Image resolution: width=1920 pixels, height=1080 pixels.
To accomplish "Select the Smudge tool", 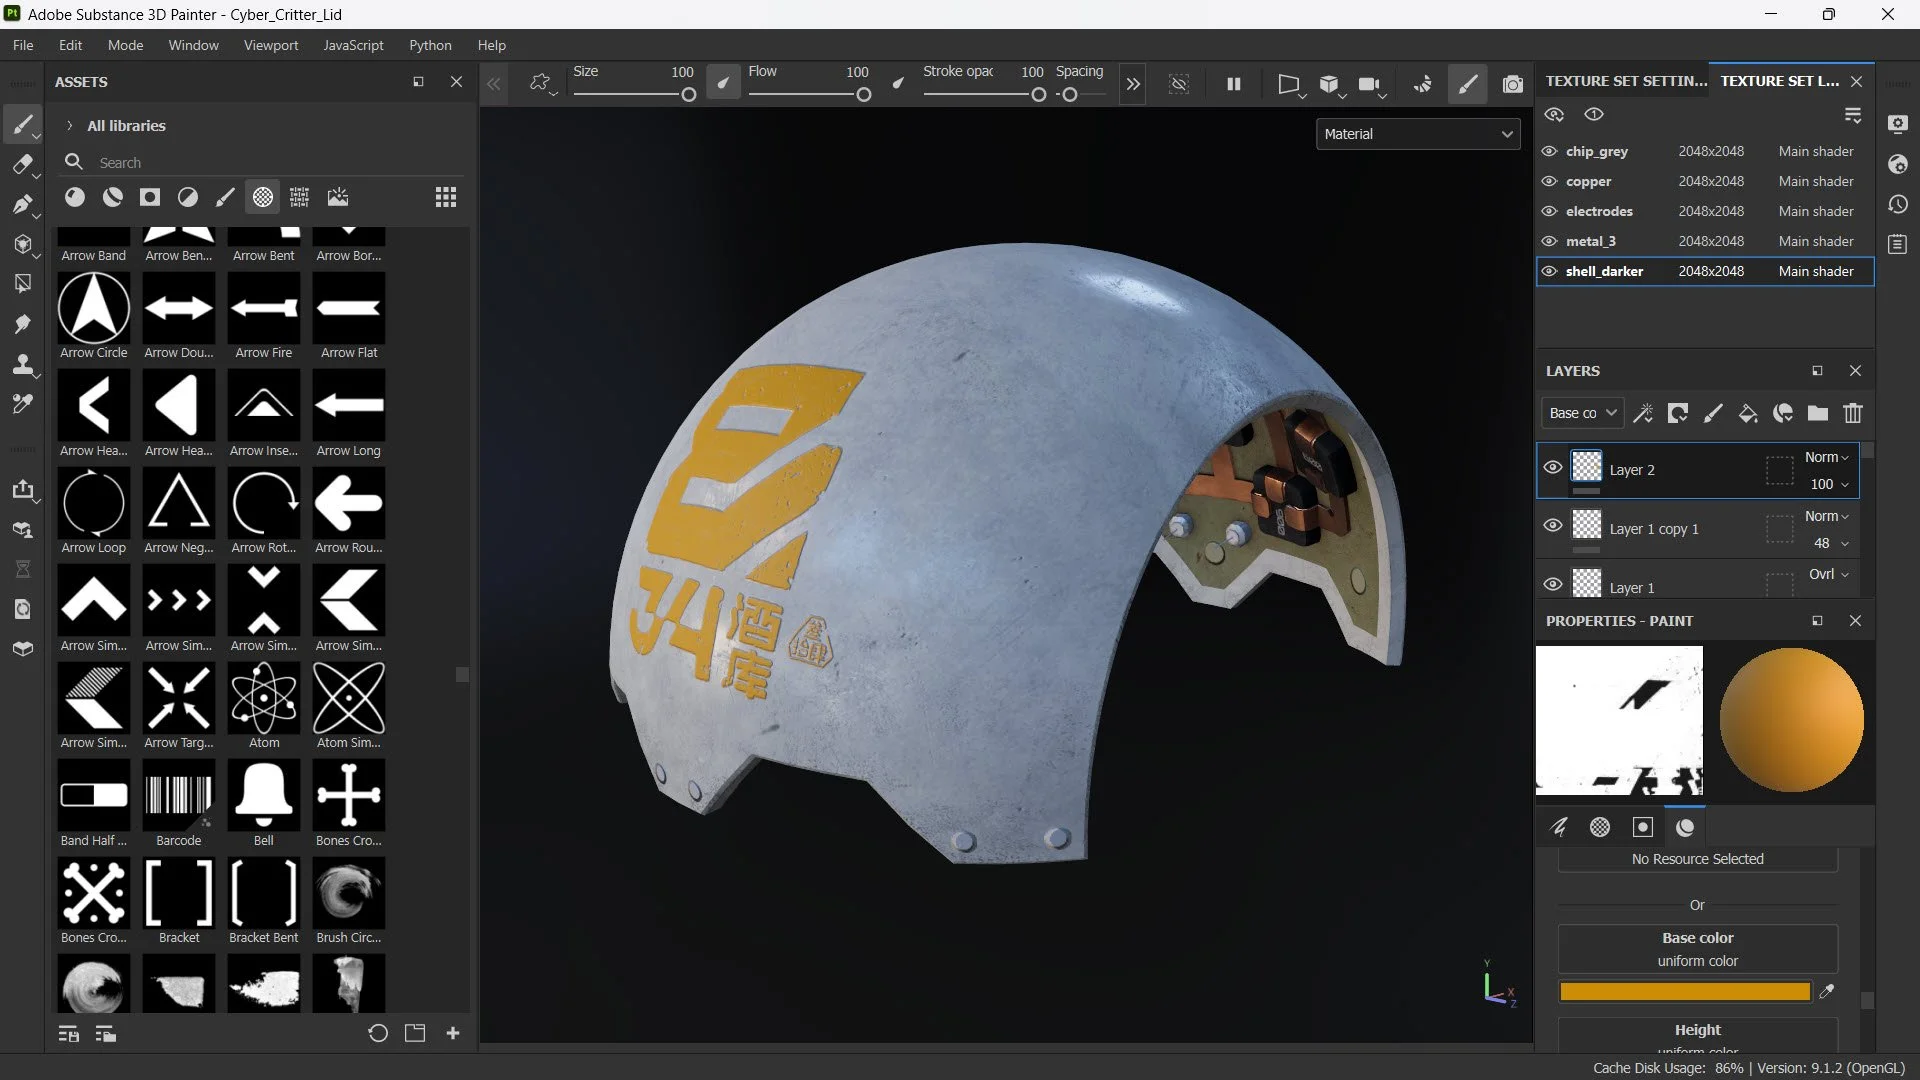I will 22,324.
